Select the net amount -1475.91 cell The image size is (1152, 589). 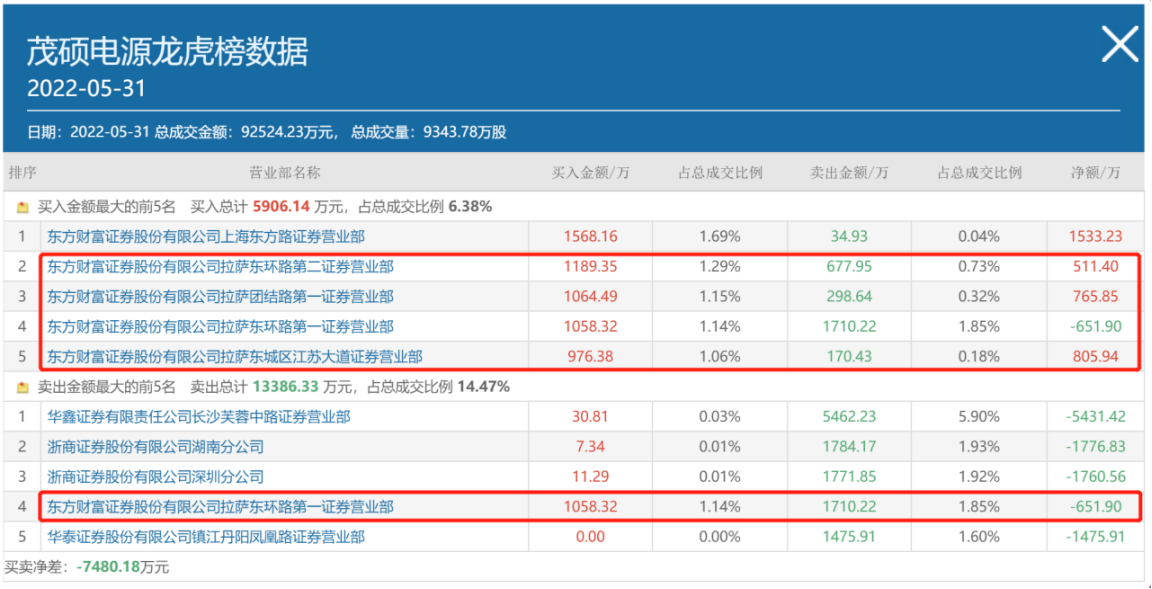point(1095,537)
